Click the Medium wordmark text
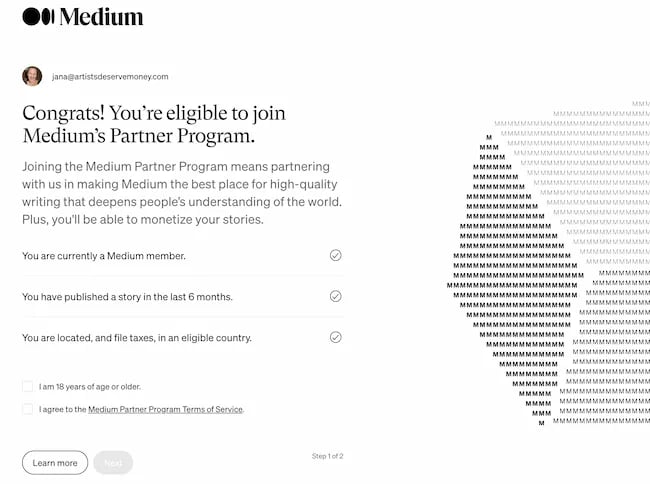Screen dimensions: 650x484 click(x=101, y=17)
